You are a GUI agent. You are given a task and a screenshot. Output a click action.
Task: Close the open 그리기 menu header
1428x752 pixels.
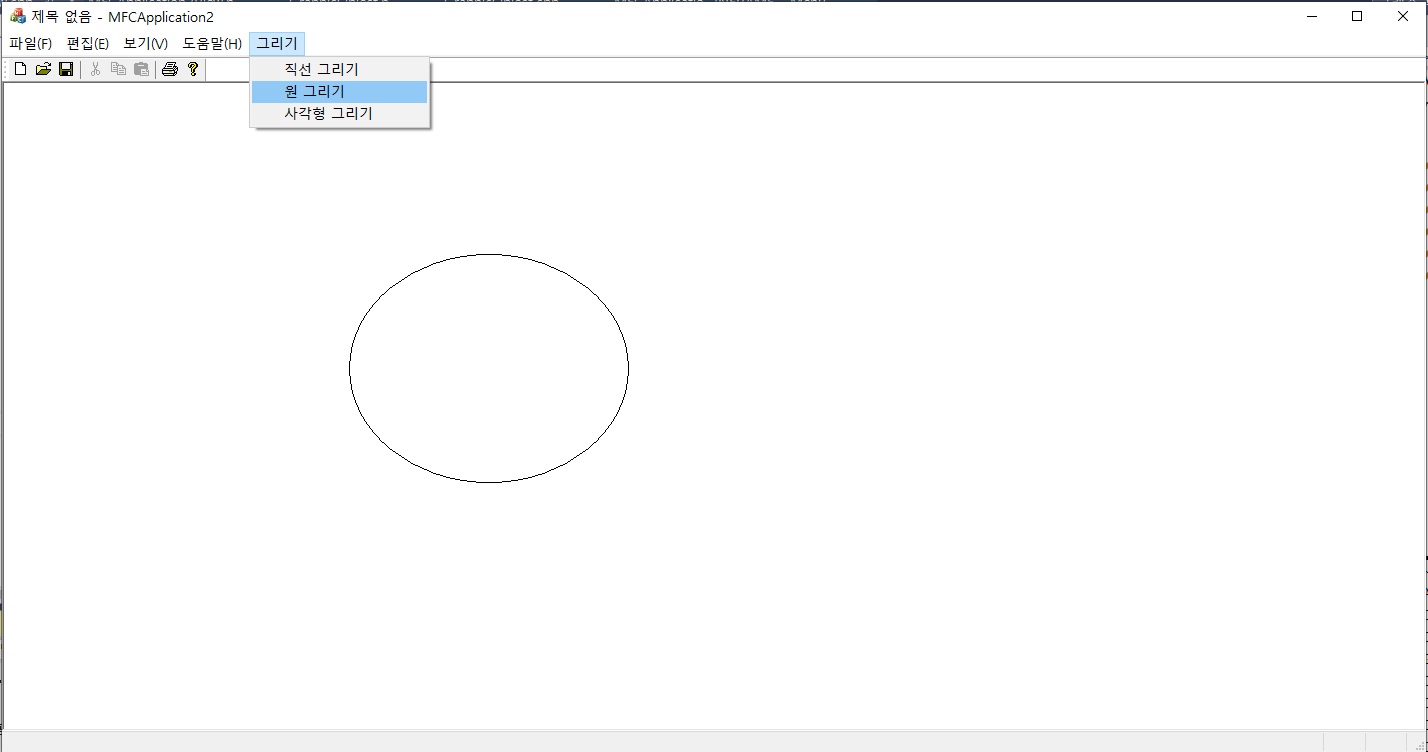[277, 44]
